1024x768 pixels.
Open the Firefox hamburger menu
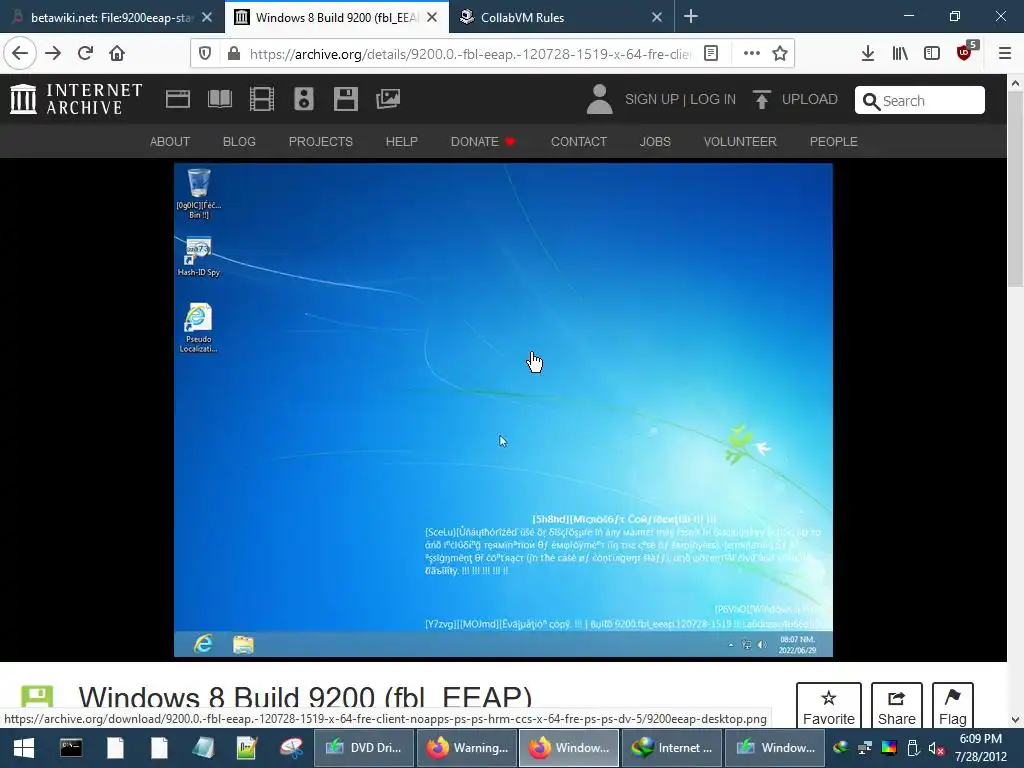point(1005,54)
